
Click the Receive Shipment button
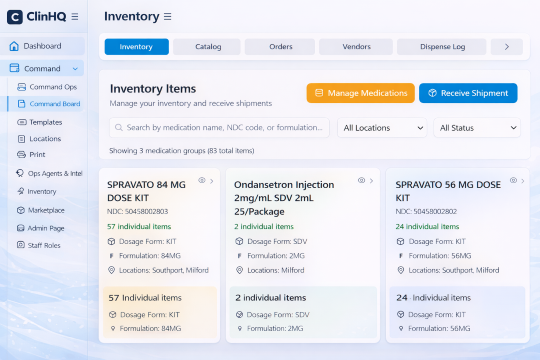point(468,93)
